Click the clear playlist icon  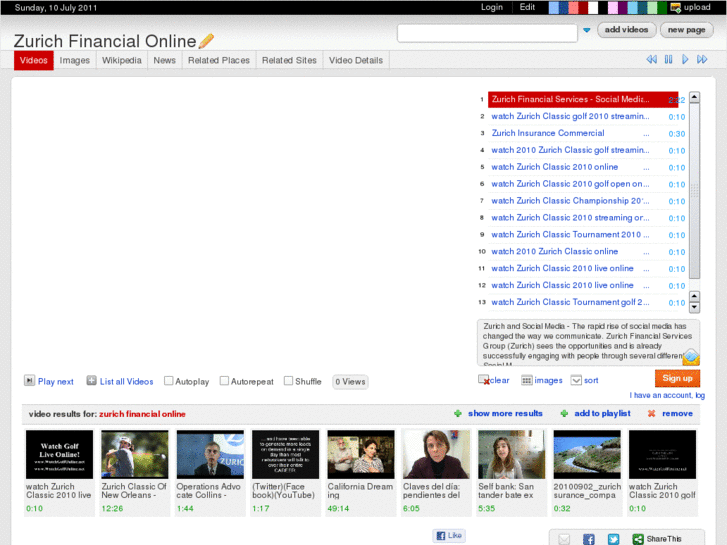[484, 380]
